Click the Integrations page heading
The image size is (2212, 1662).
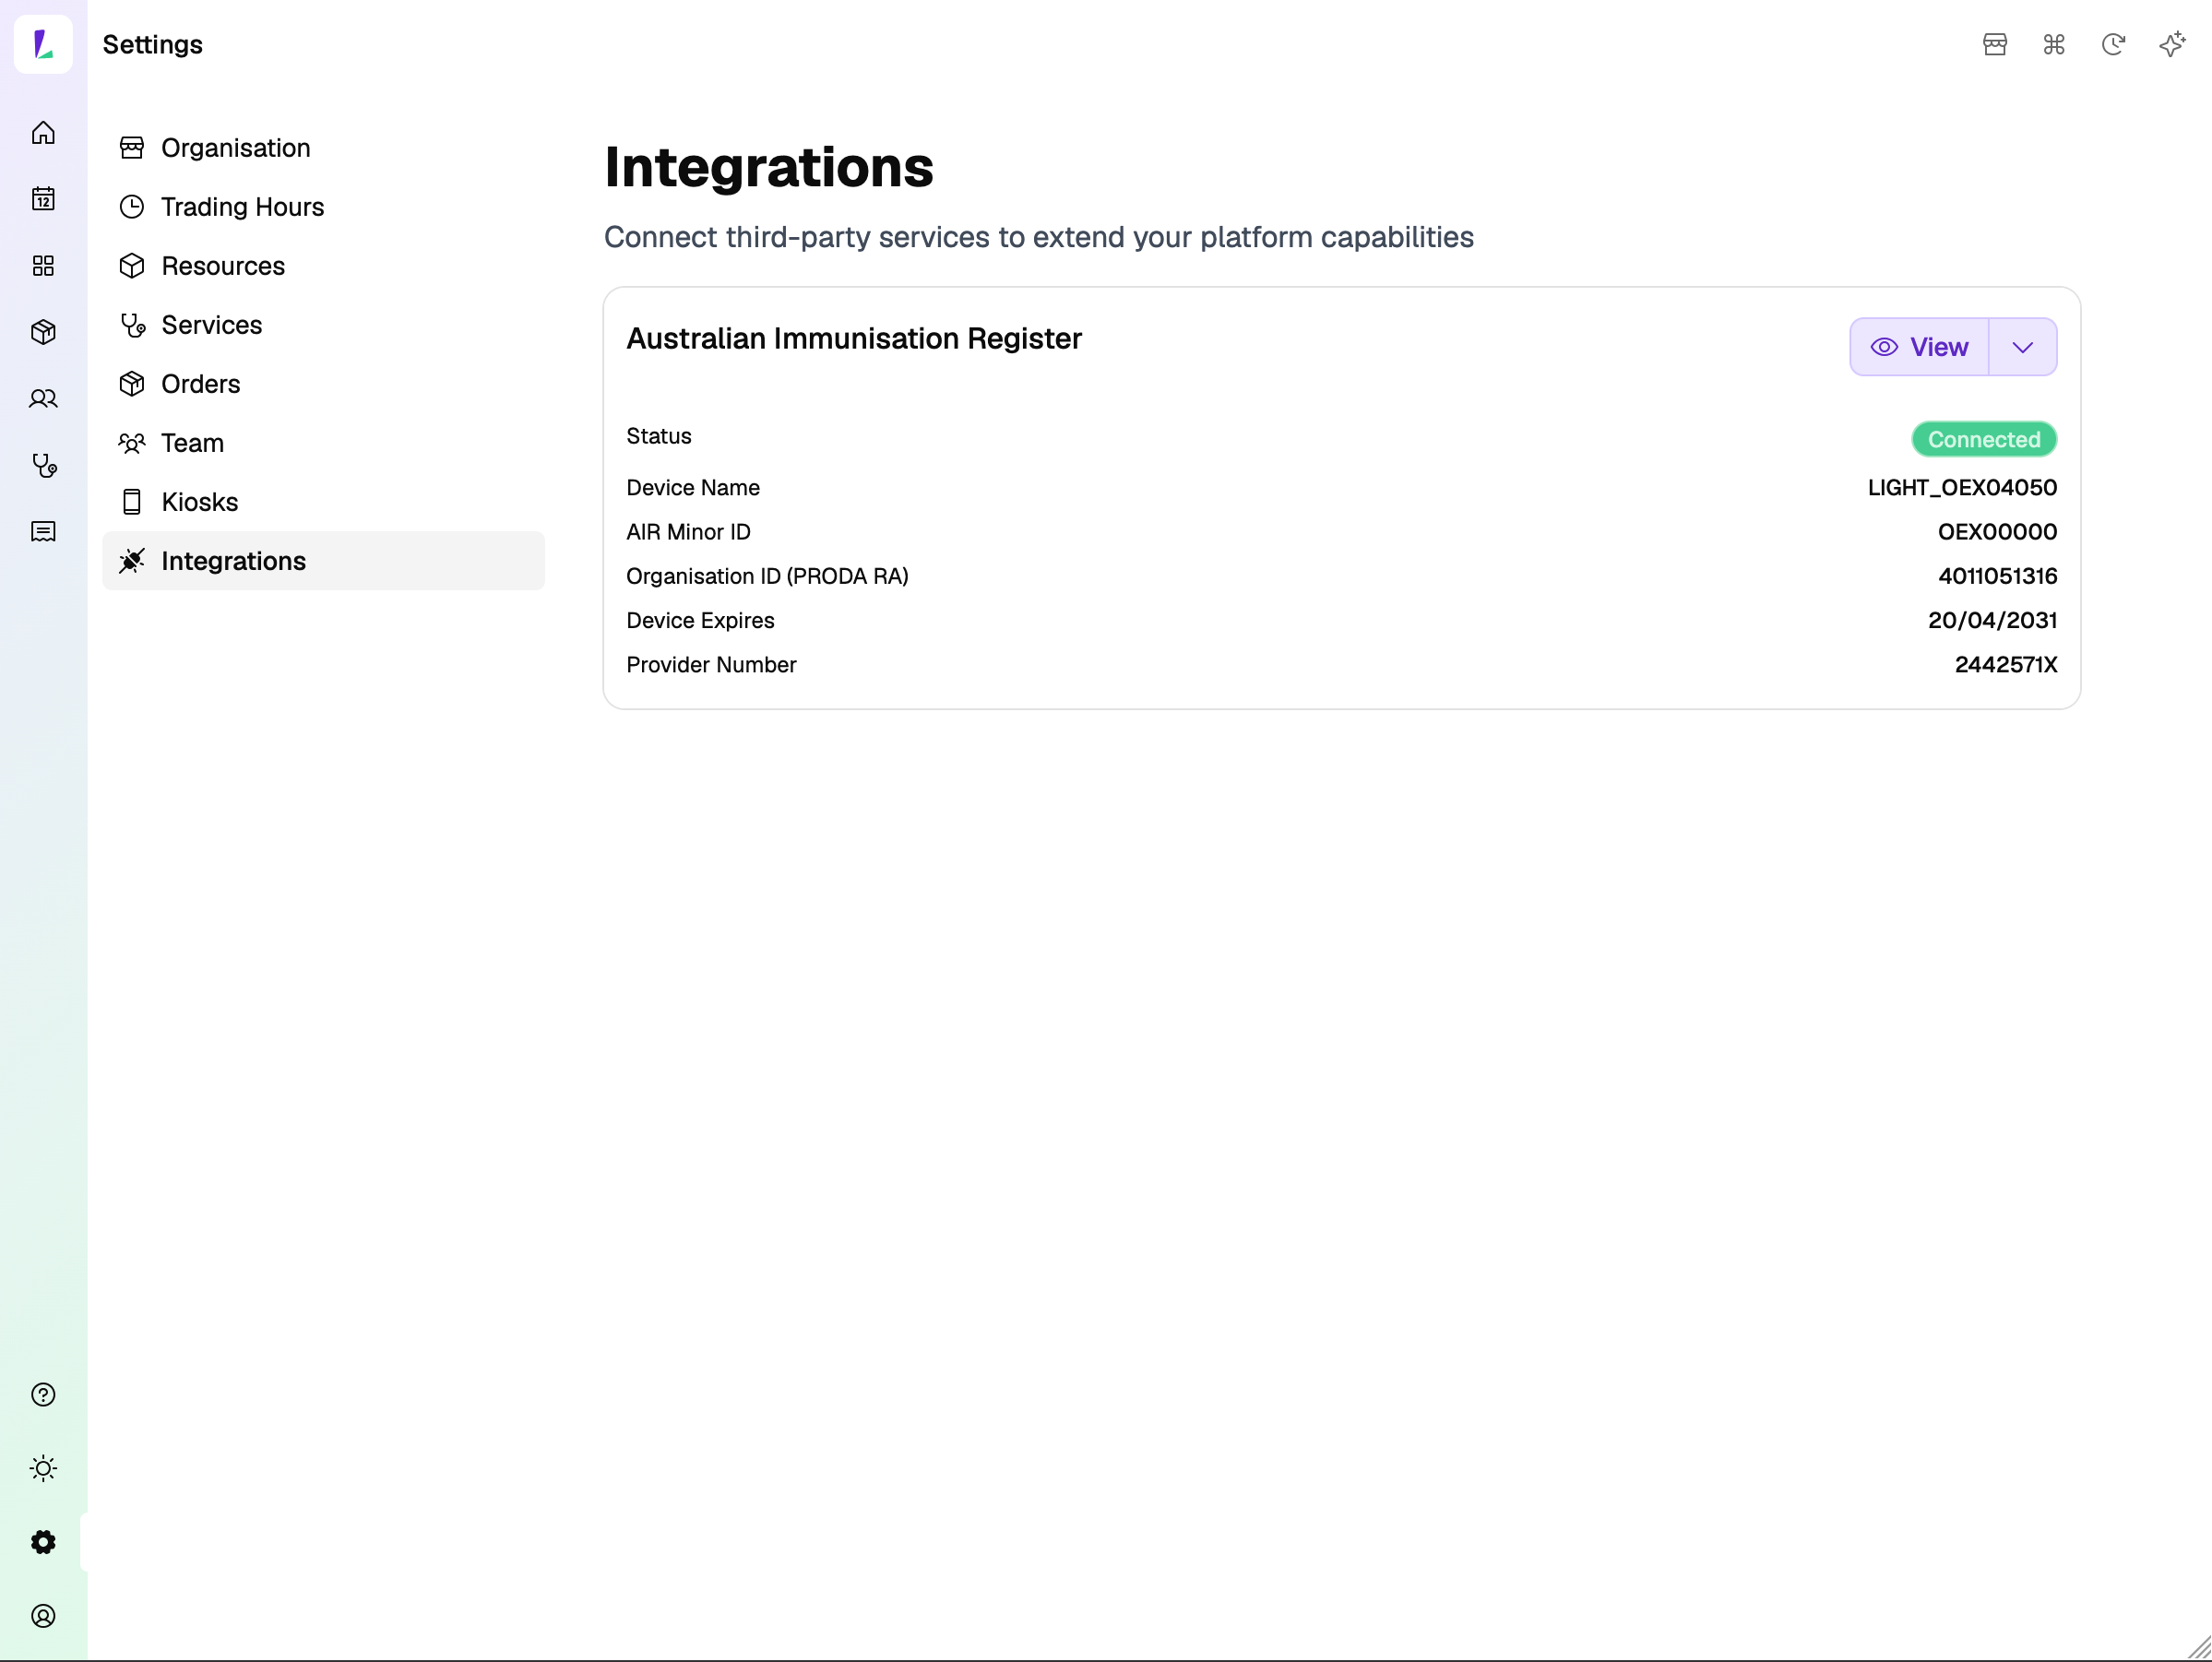(769, 167)
